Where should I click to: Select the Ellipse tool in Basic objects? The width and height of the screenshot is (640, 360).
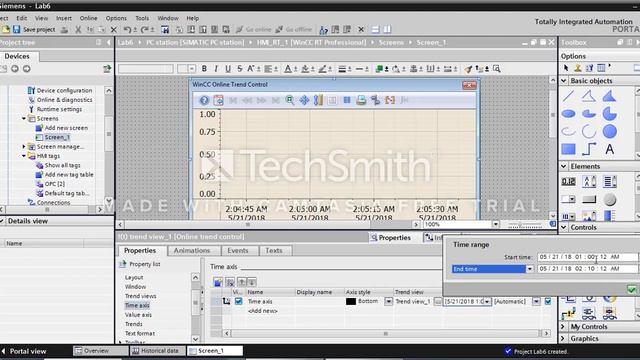tap(568, 114)
